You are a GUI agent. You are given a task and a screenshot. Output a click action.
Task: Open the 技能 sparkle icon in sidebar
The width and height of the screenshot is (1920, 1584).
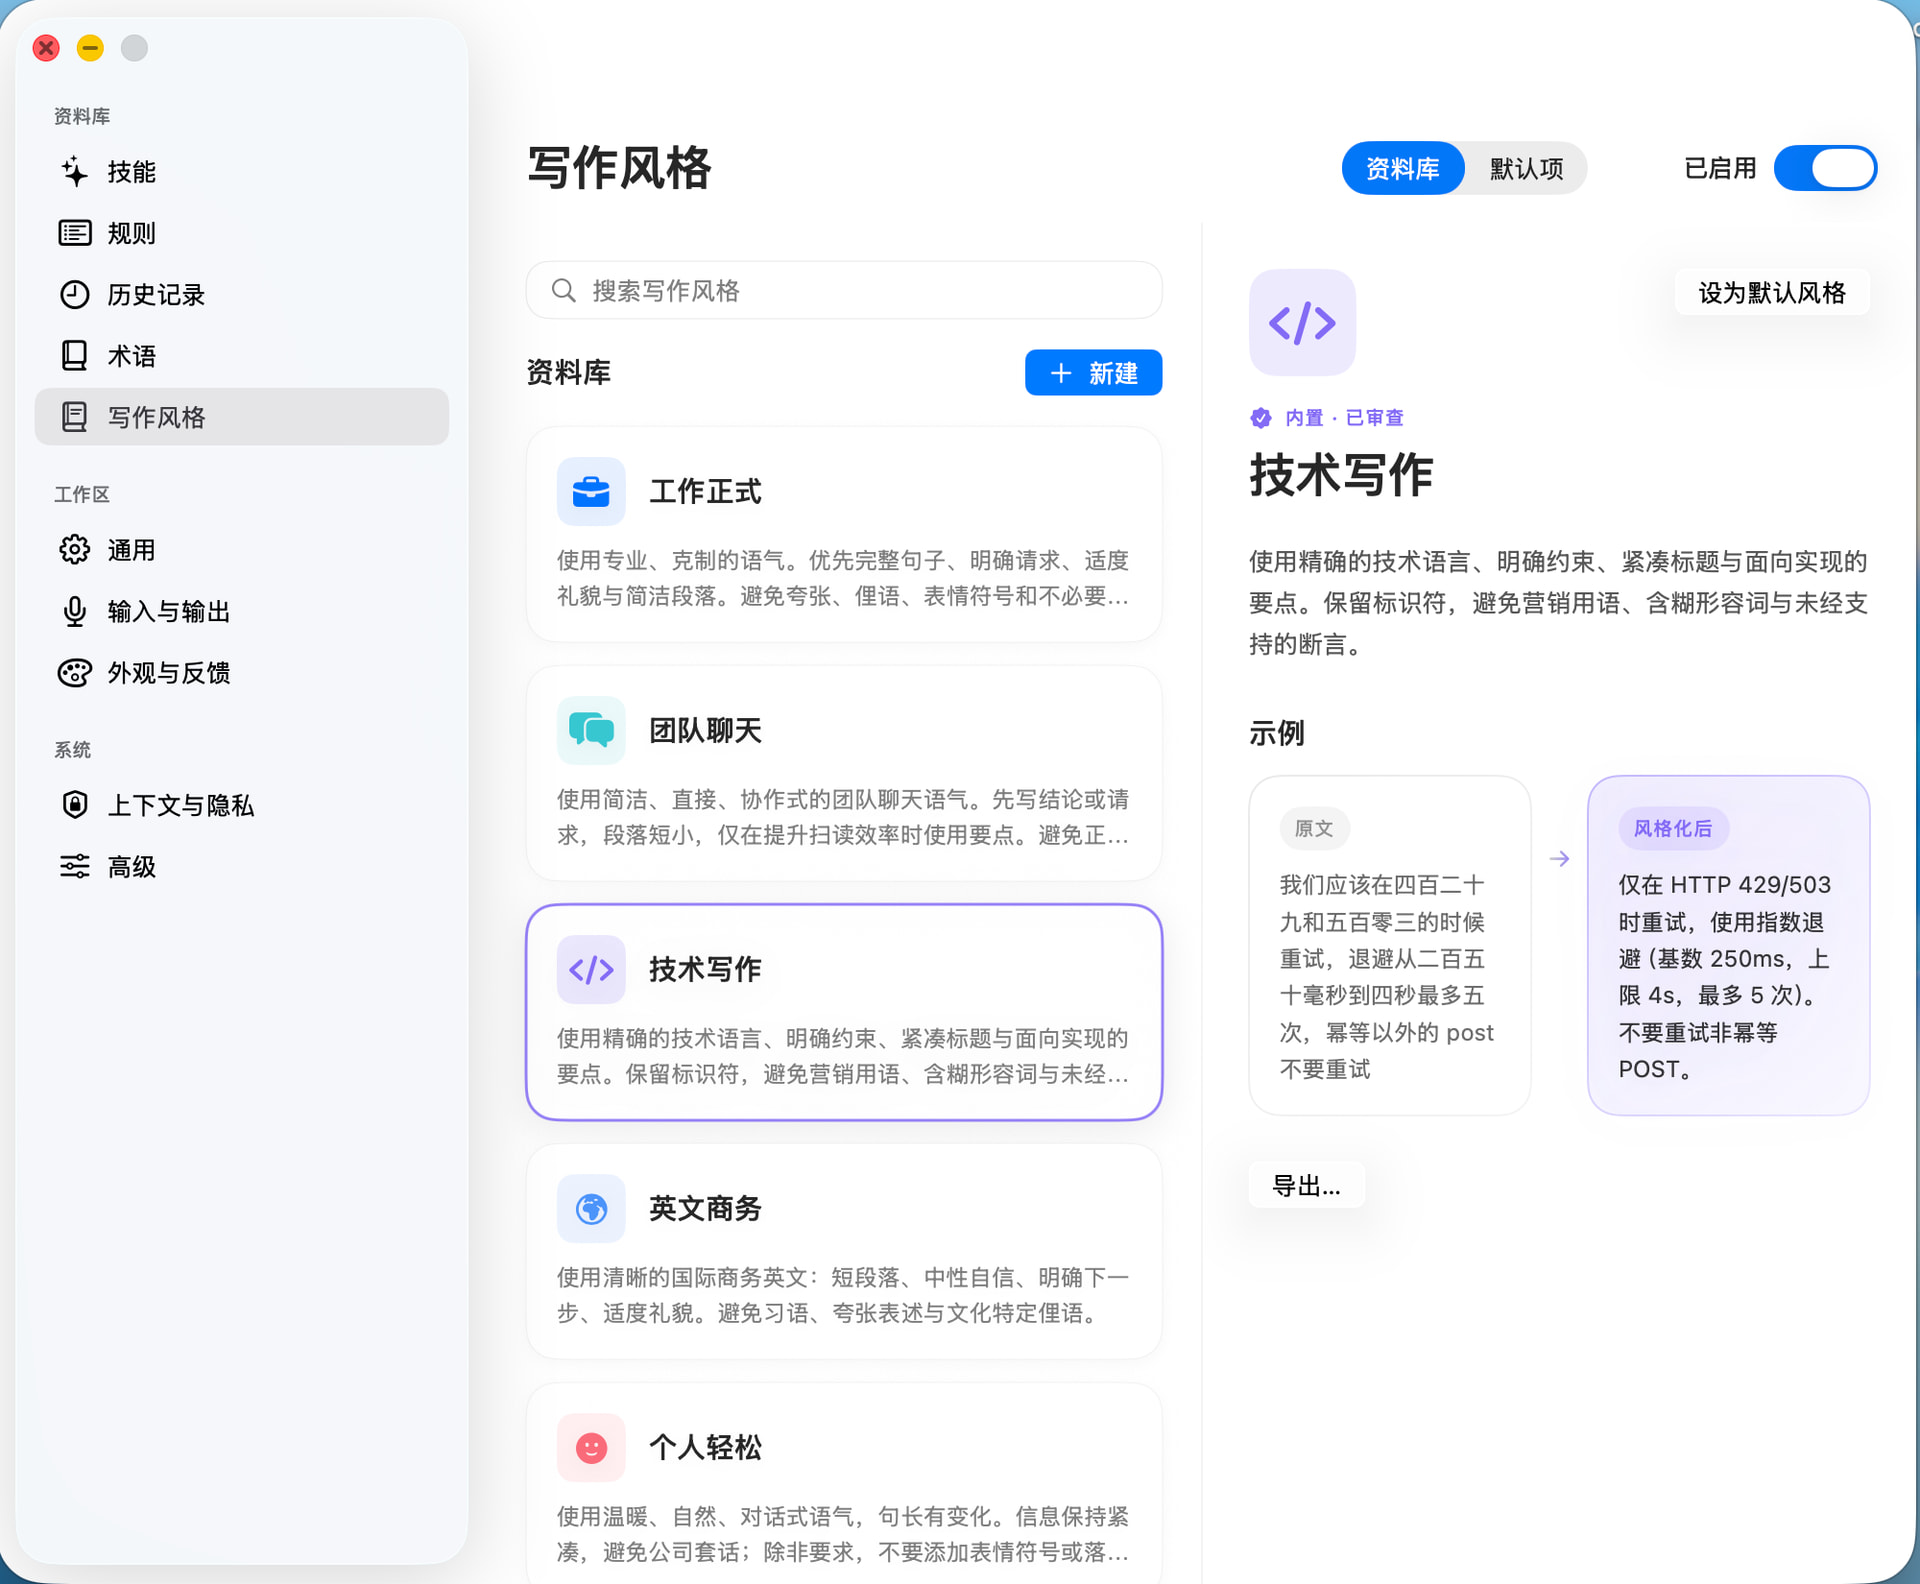74,171
